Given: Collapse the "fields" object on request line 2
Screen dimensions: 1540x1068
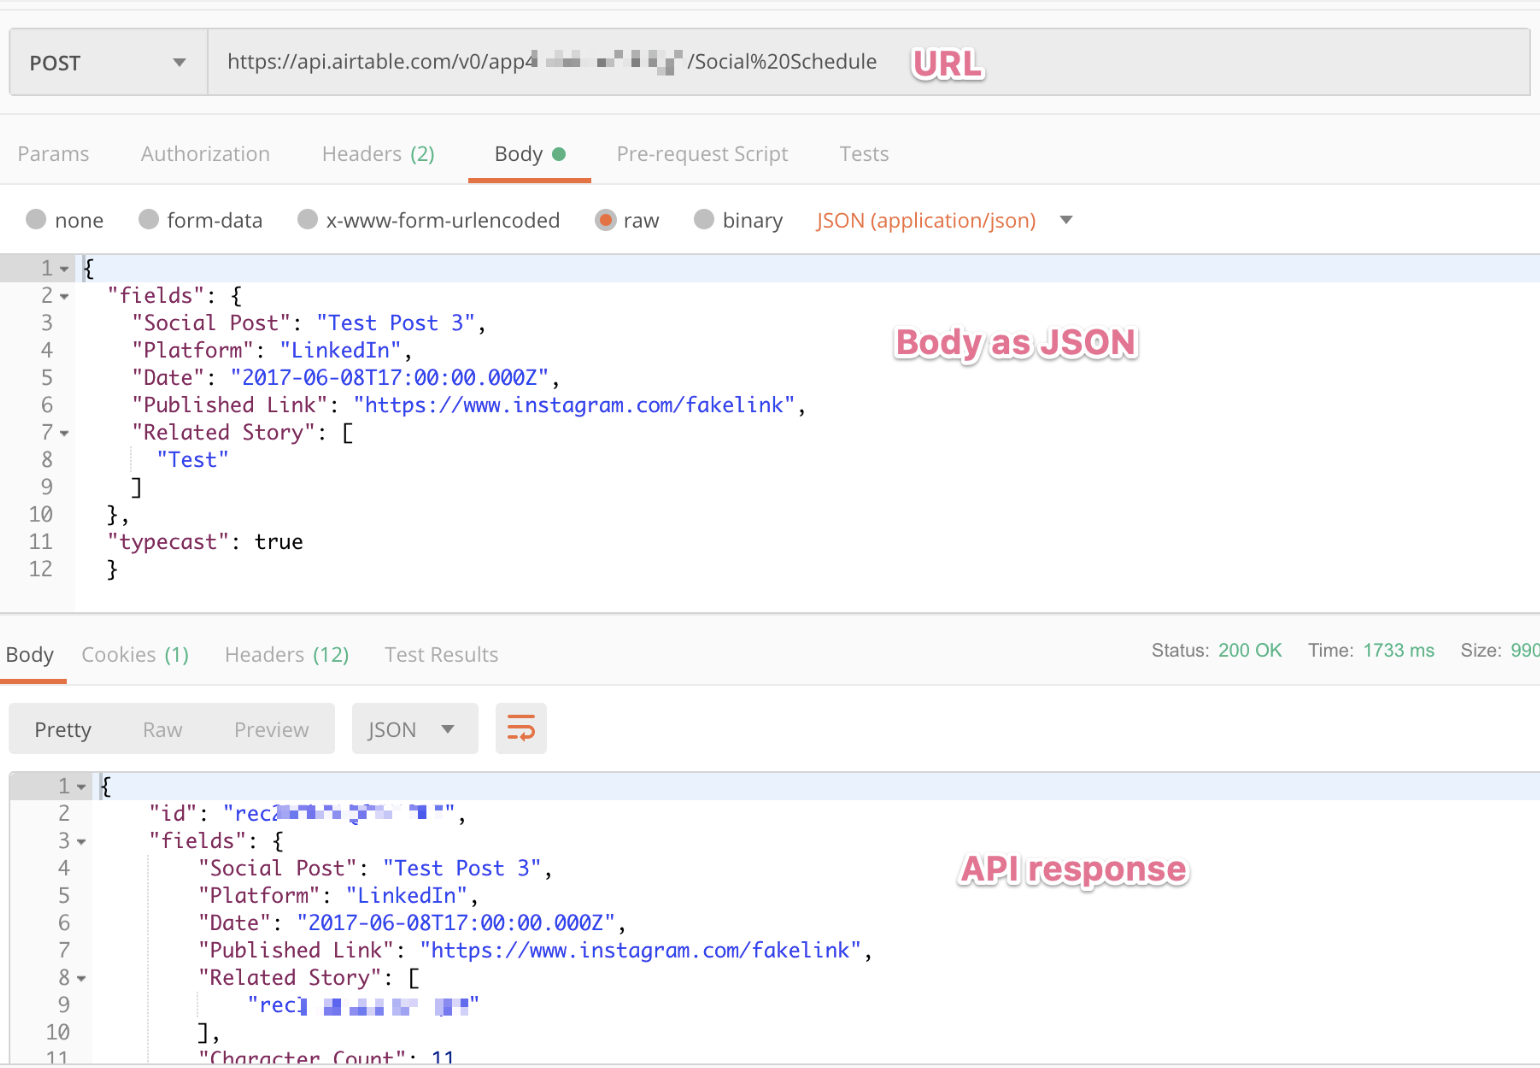Looking at the screenshot, I should pyautogui.click(x=64, y=296).
